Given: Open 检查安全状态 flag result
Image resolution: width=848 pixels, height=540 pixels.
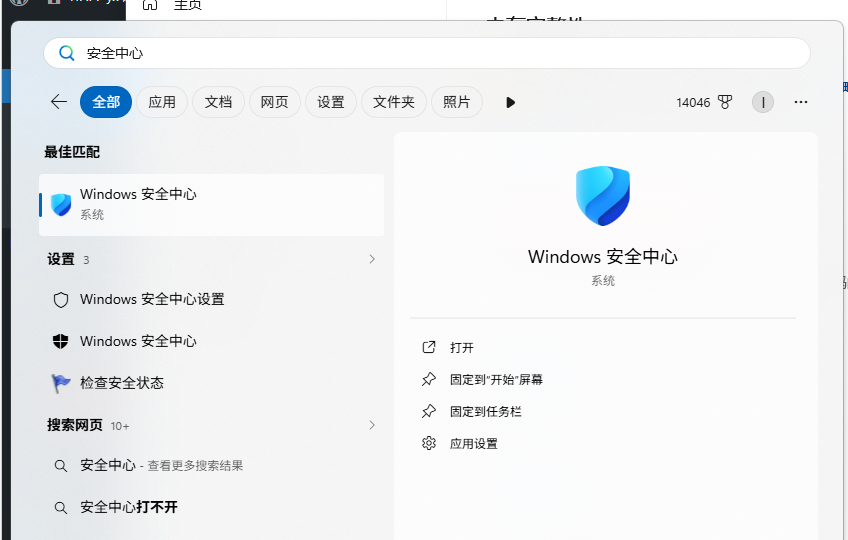Looking at the screenshot, I should pyautogui.click(x=121, y=383).
